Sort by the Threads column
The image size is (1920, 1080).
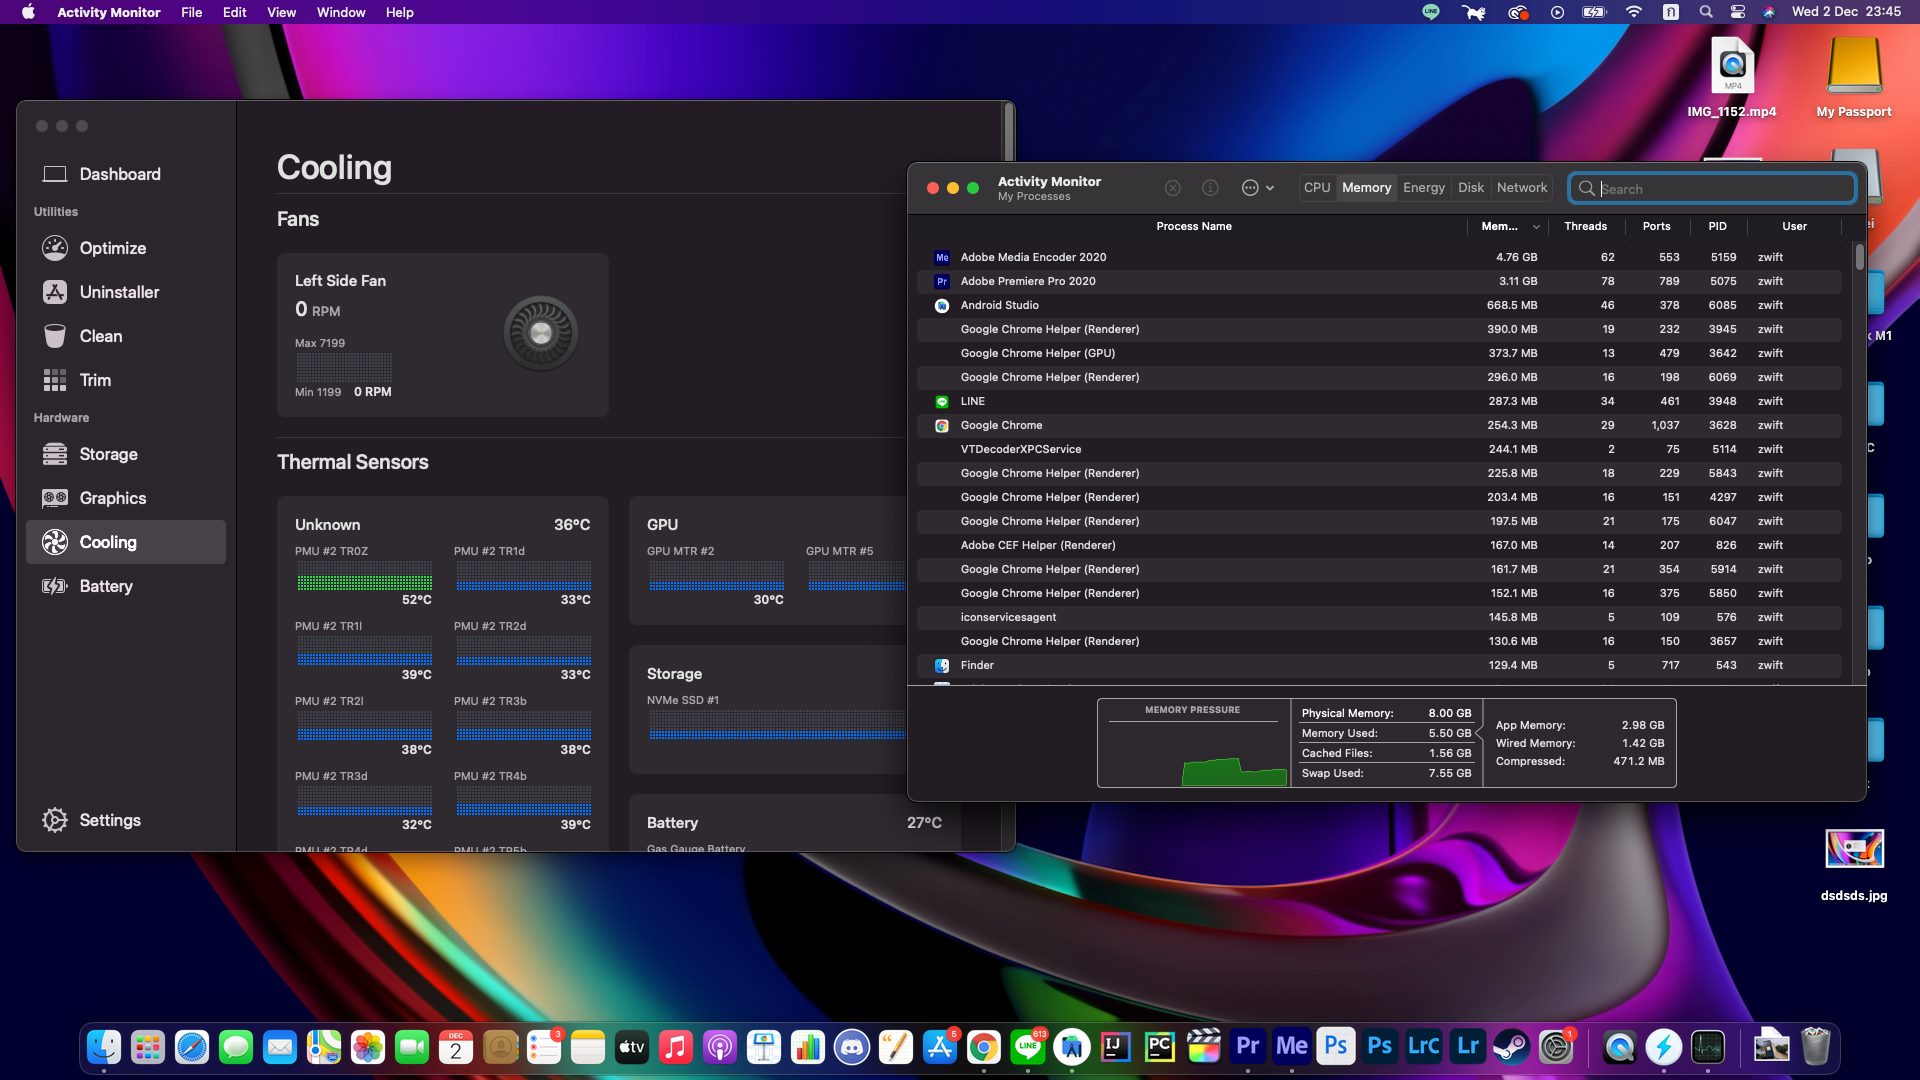click(1585, 227)
